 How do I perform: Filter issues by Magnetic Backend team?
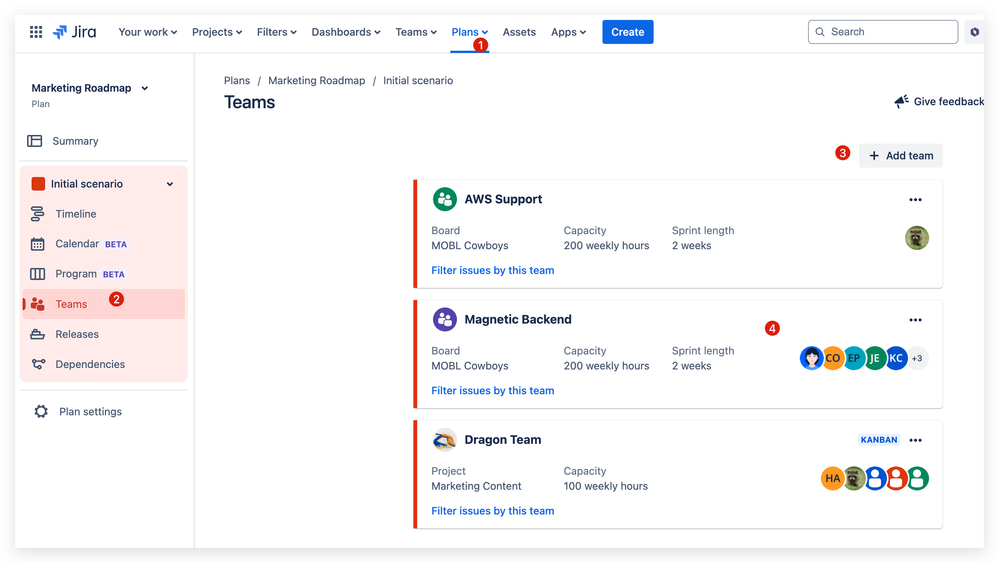coord(492,390)
